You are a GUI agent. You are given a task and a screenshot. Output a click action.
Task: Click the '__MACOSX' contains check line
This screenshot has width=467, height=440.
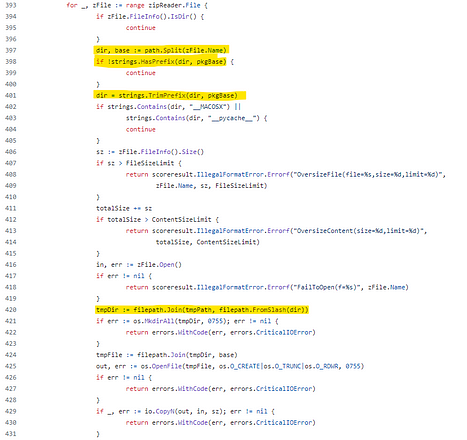pyautogui.click(x=168, y=107)
